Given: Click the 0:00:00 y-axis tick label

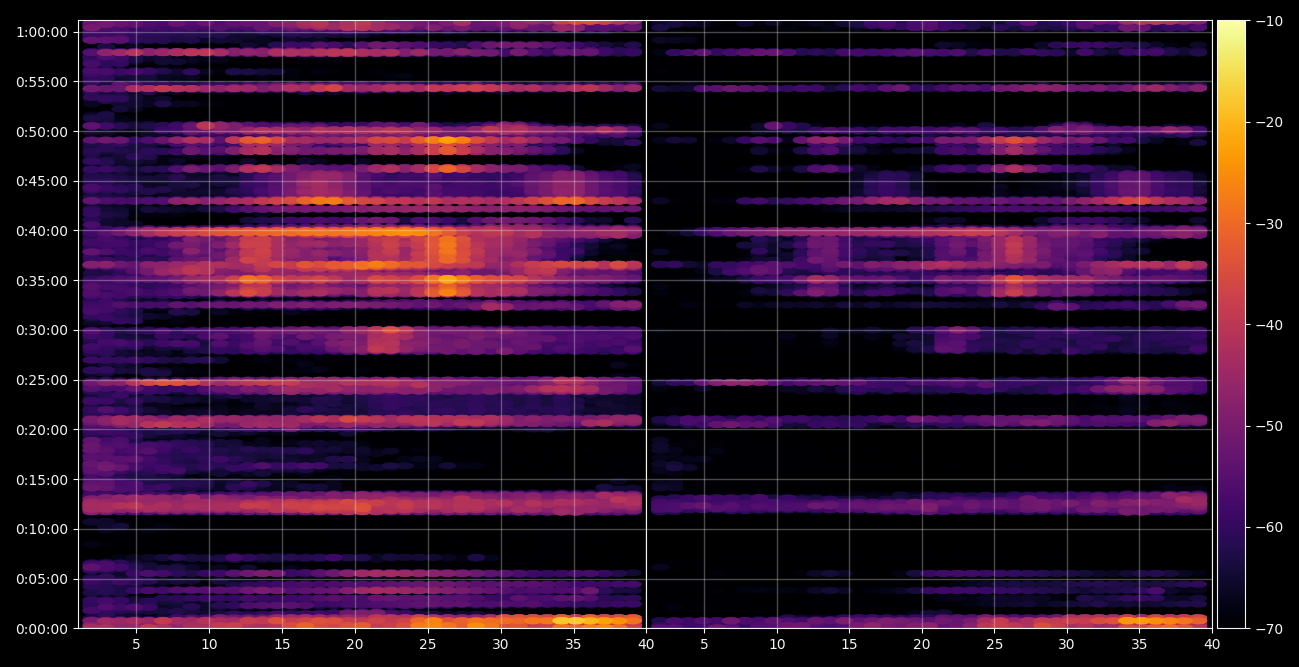Looking at the screenshot, I should click(x=42, y=628).
